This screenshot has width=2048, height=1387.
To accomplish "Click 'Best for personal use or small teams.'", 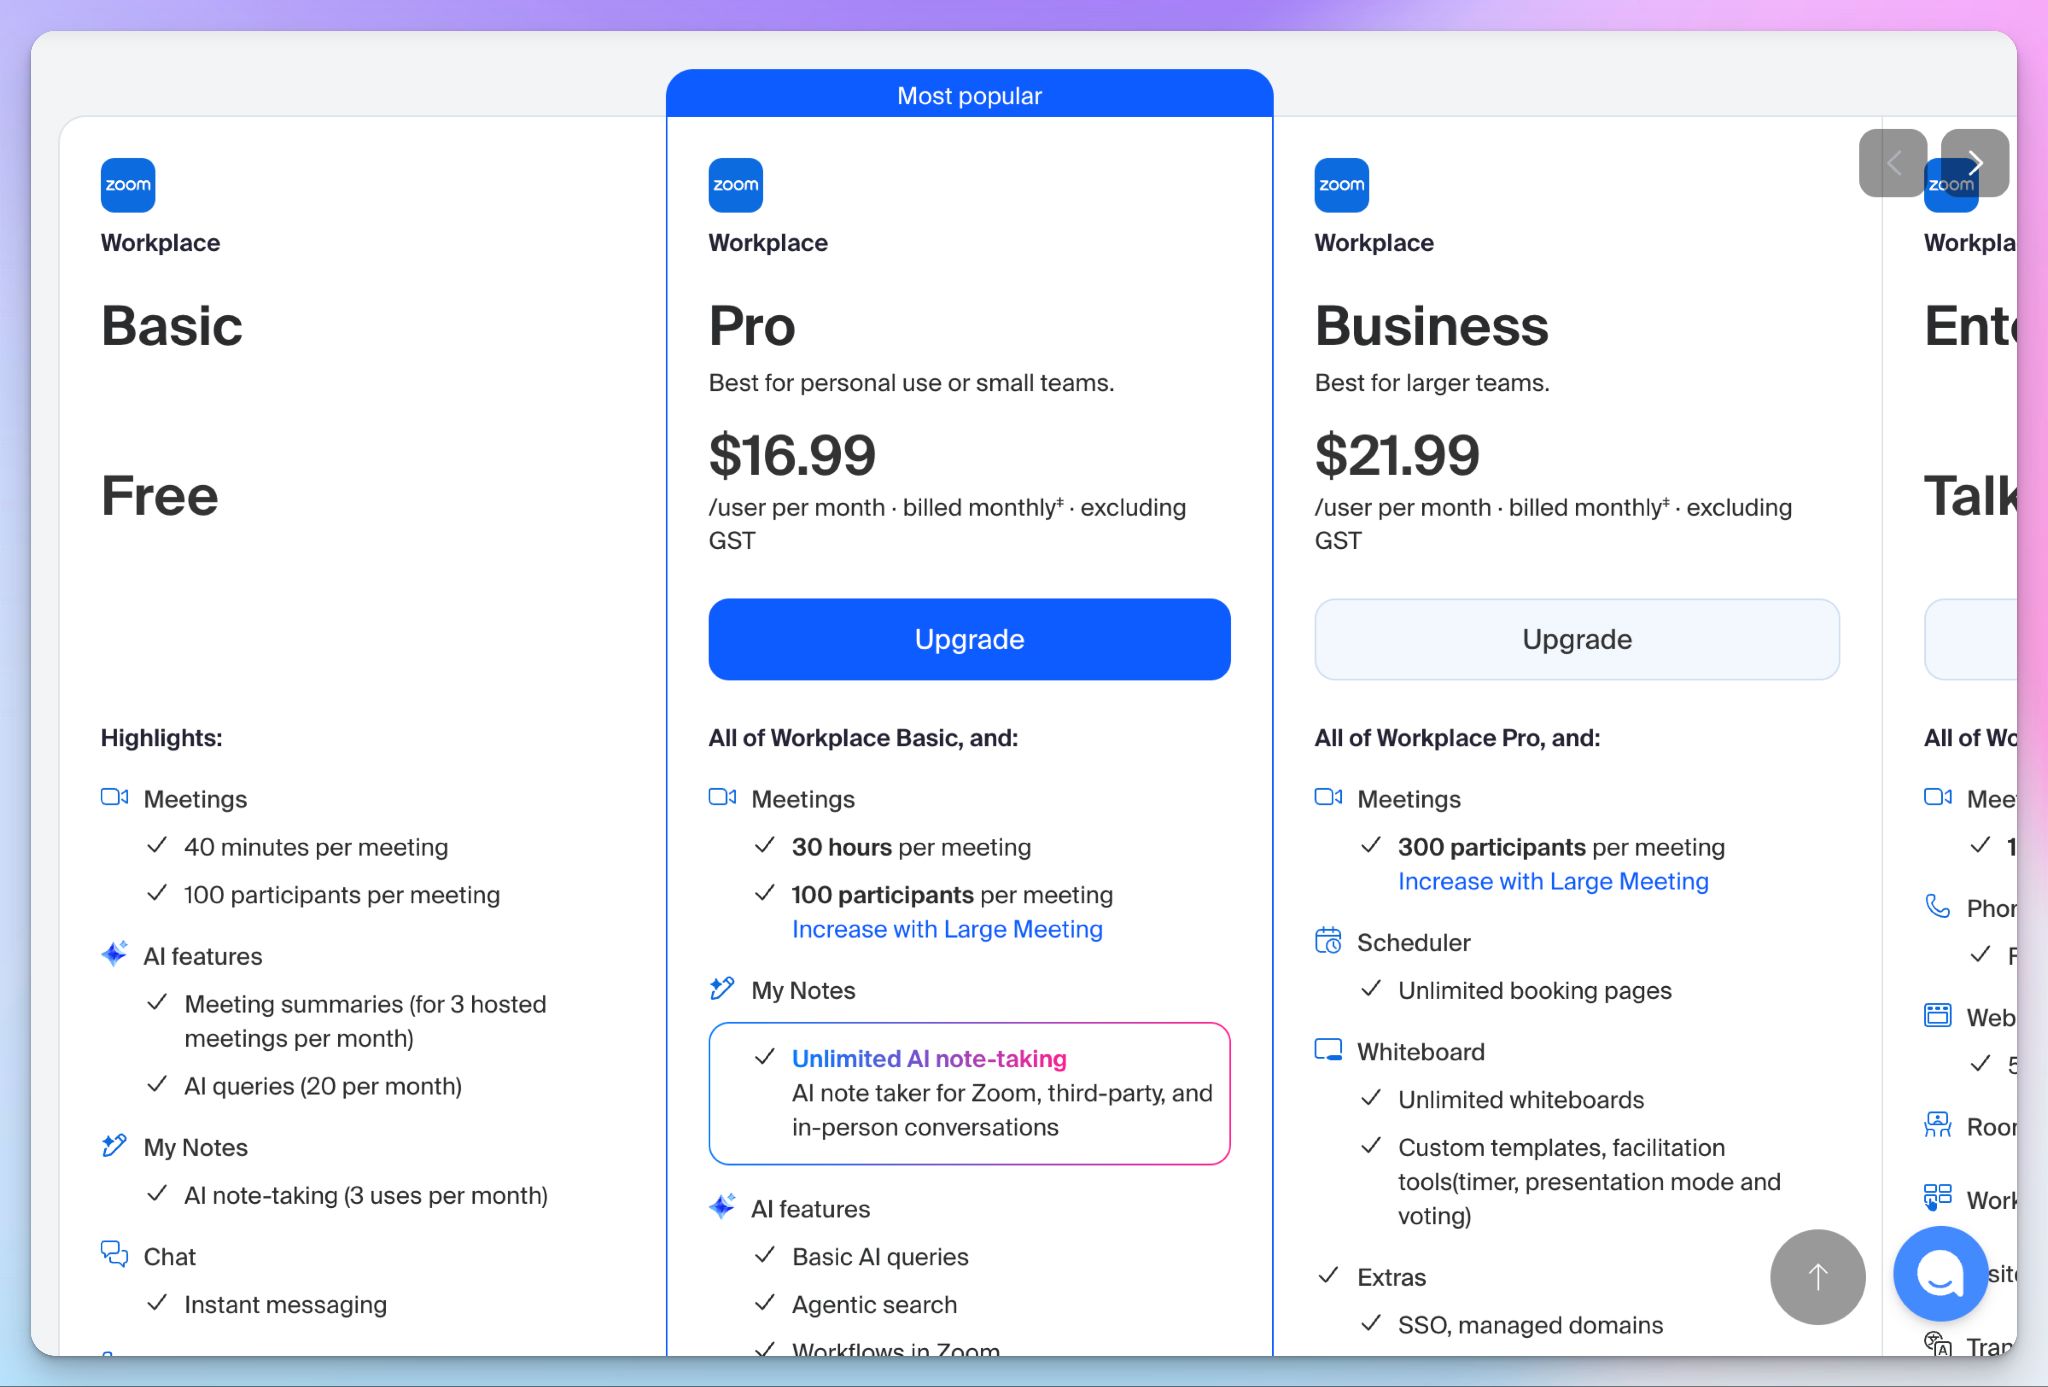I will (x=911, y=383).
